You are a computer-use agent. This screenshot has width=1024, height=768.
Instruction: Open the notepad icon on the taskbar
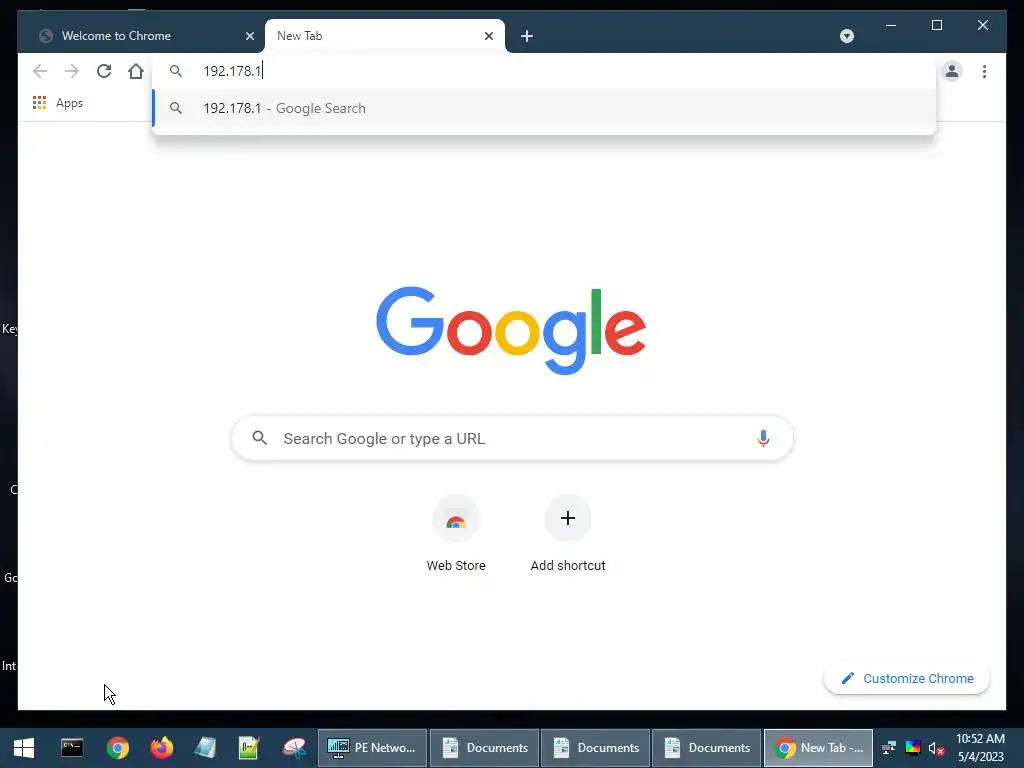point(206,748)
